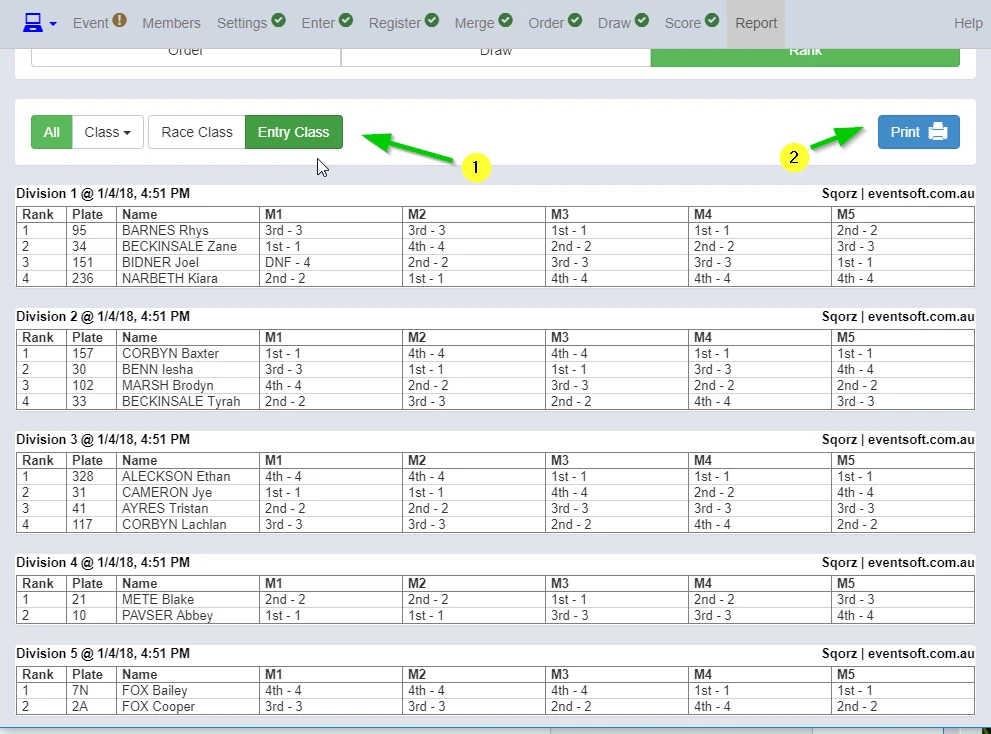Click the Merge green checkmark icon

click(x=505, y=20)
